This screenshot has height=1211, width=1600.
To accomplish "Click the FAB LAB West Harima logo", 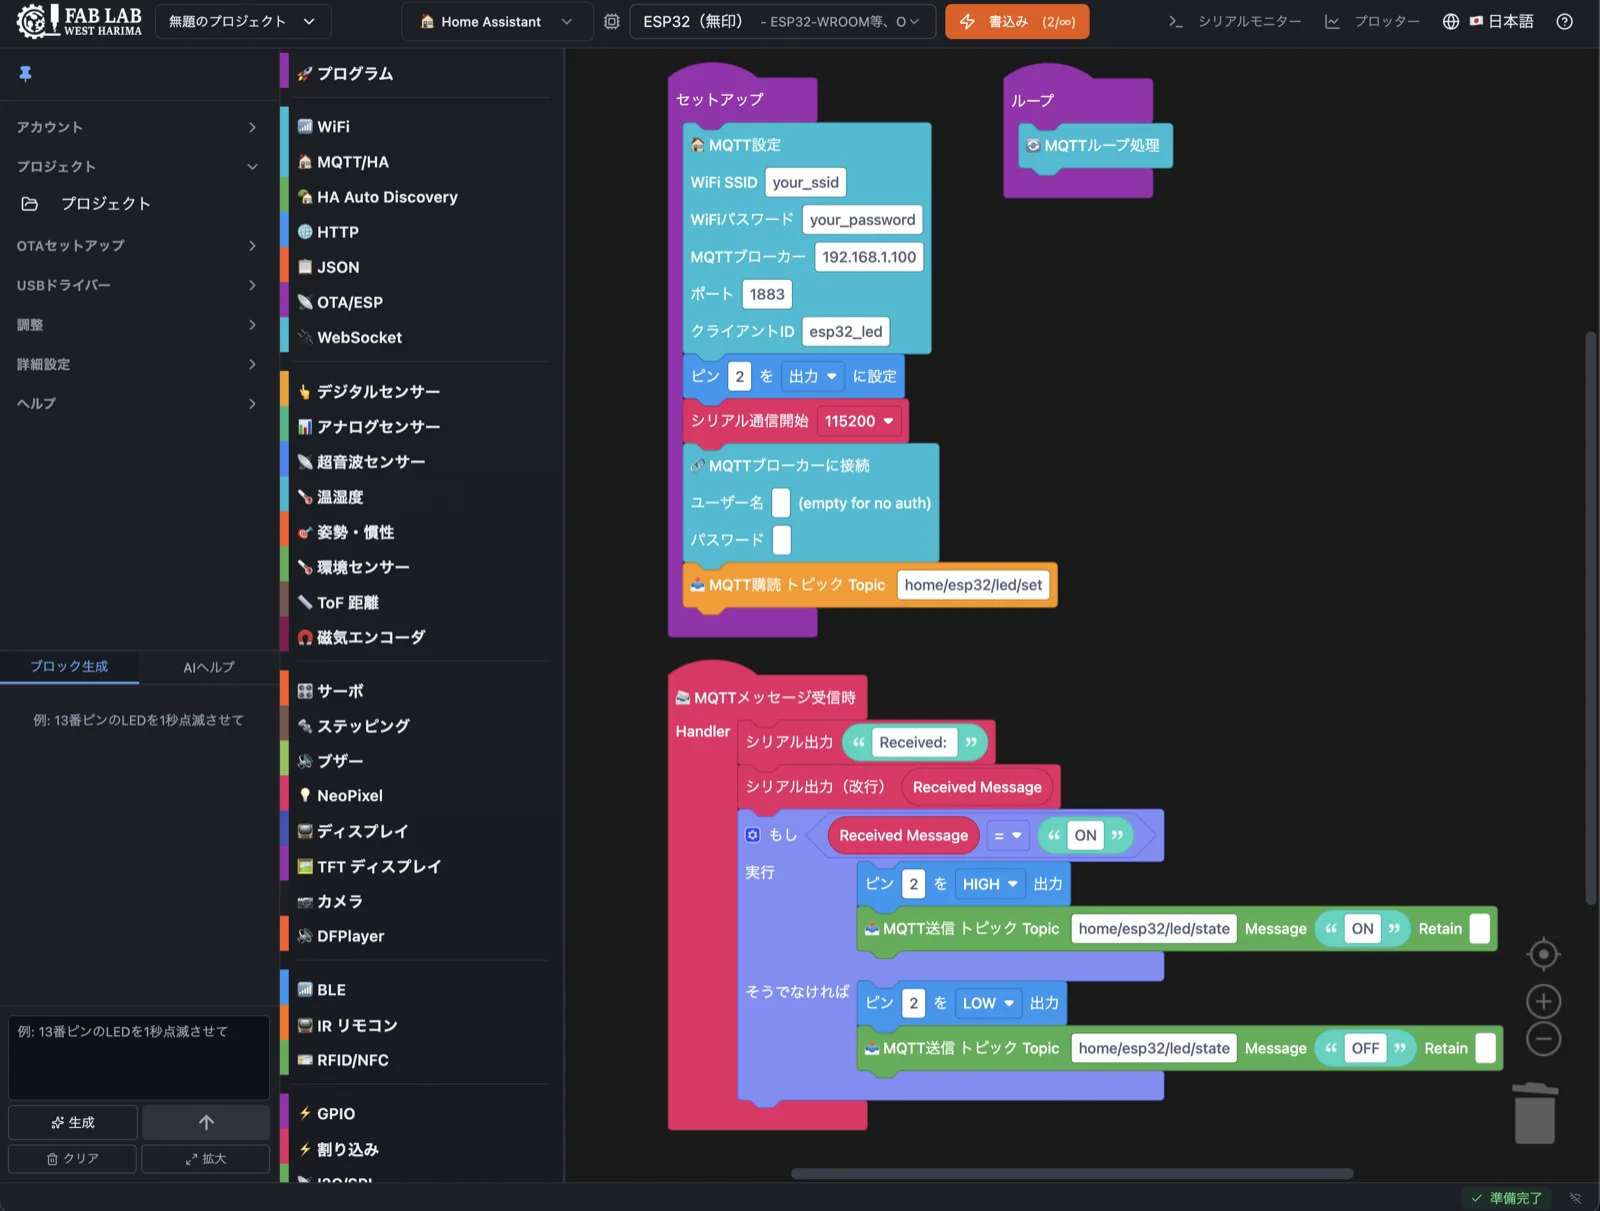I will click(78, 21).
